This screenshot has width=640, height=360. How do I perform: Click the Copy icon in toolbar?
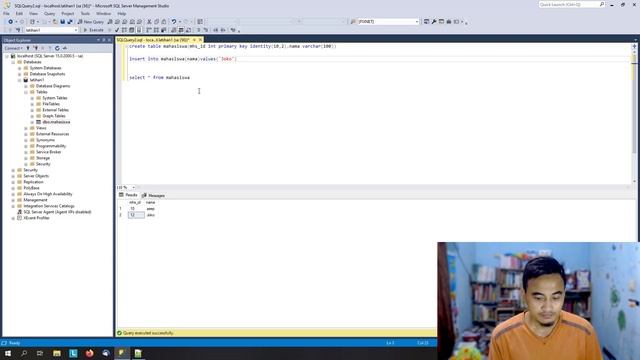(156, 22)
